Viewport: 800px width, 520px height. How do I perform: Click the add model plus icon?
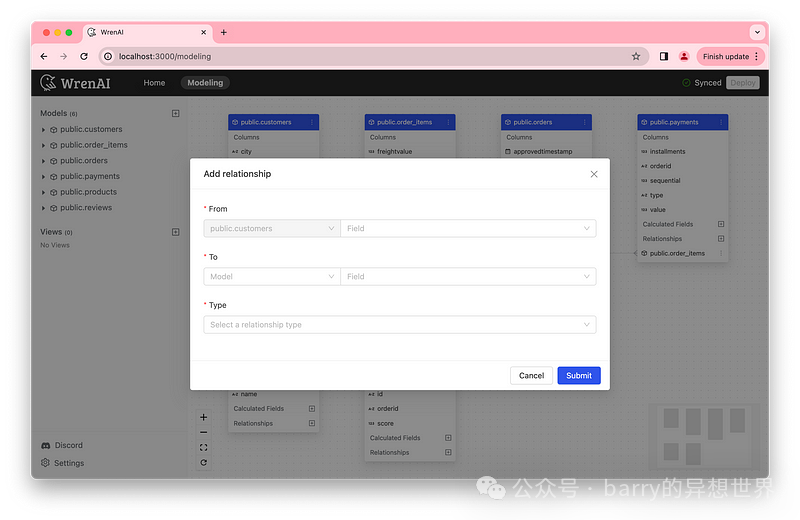(x=176, y=113)
